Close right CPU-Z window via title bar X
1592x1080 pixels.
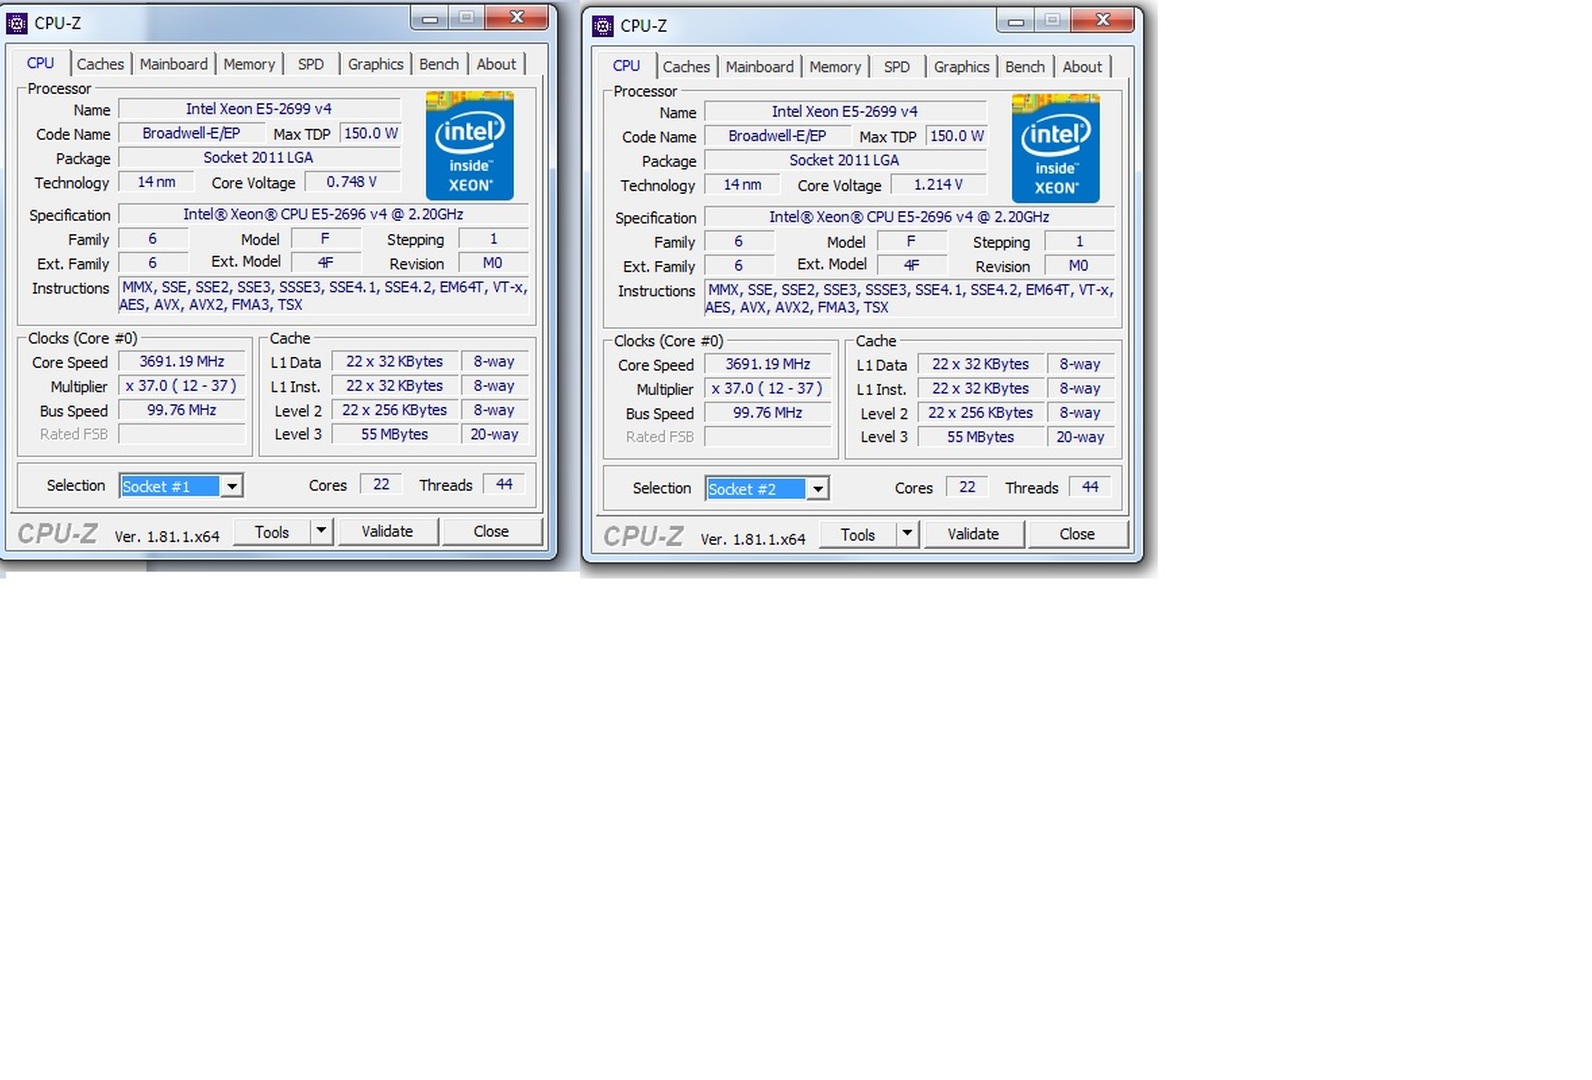coord(1103,20)
